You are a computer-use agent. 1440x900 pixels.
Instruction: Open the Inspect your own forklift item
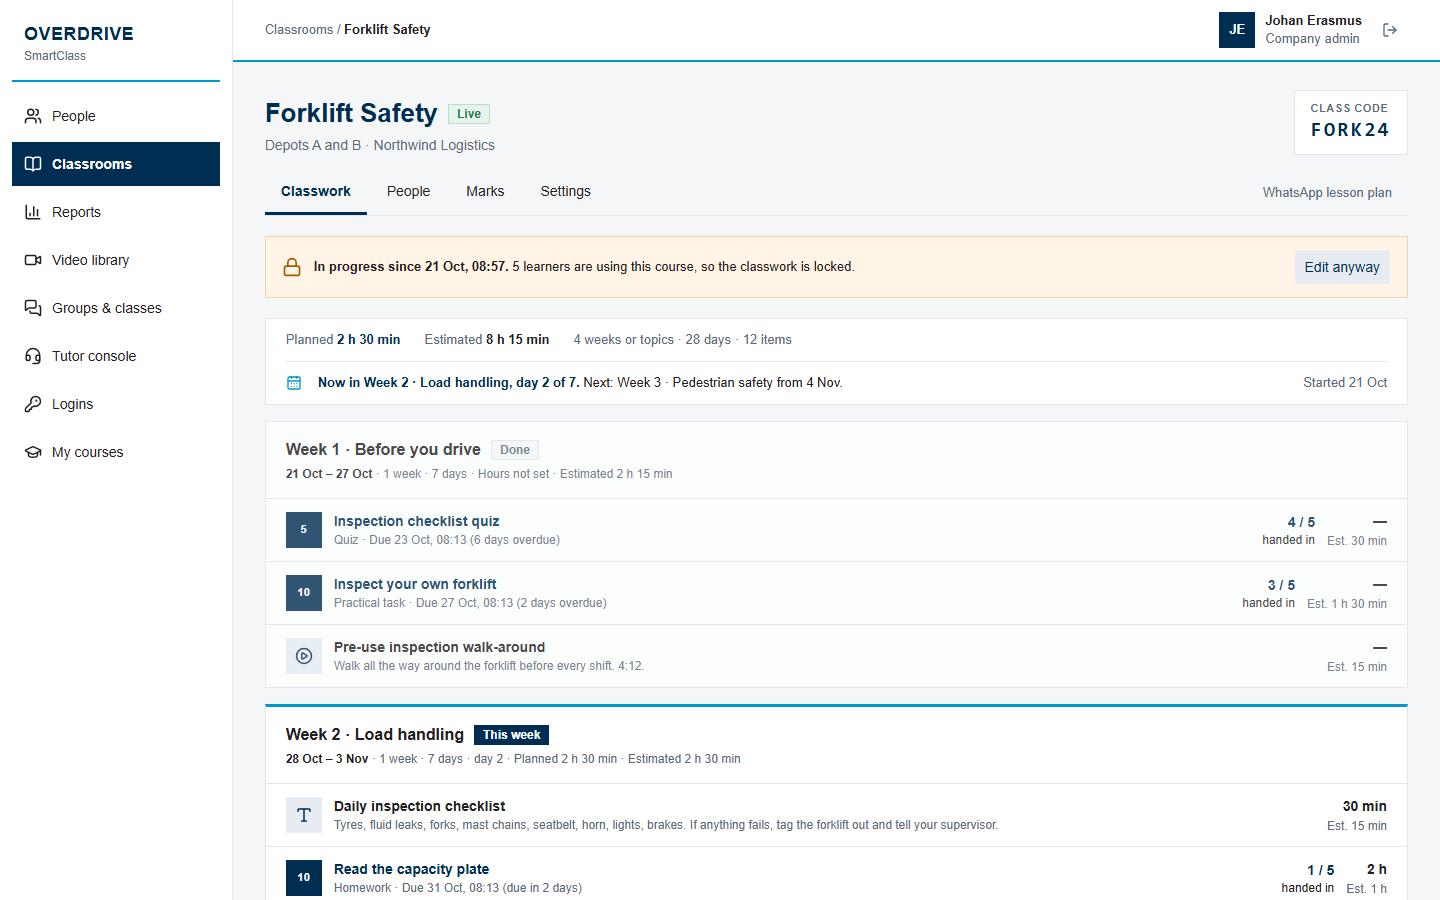(x=415, y=584)
